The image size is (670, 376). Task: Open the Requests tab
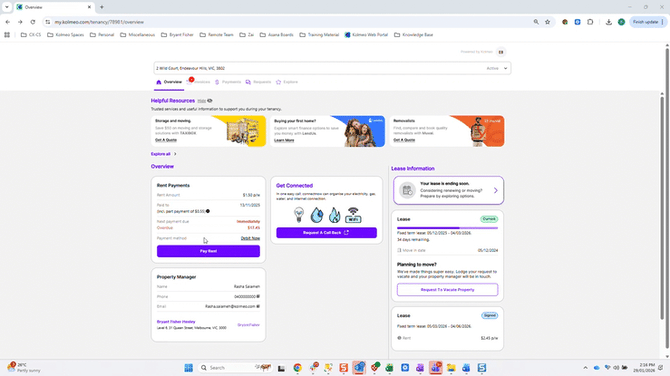pos(259,82)
